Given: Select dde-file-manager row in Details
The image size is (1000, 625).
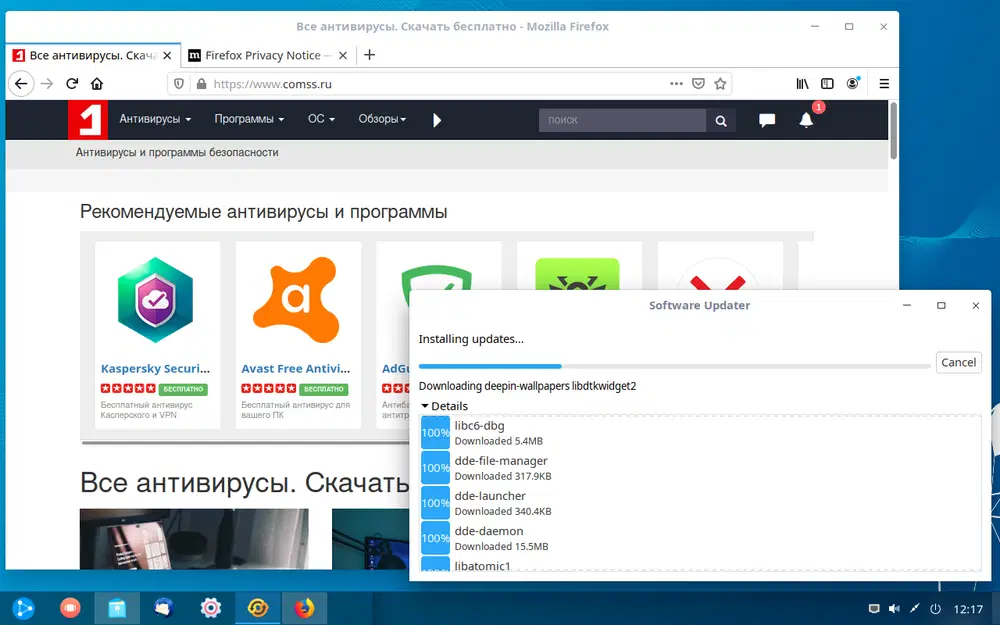Looking at the screenshot, I should [x=700, y=468].
